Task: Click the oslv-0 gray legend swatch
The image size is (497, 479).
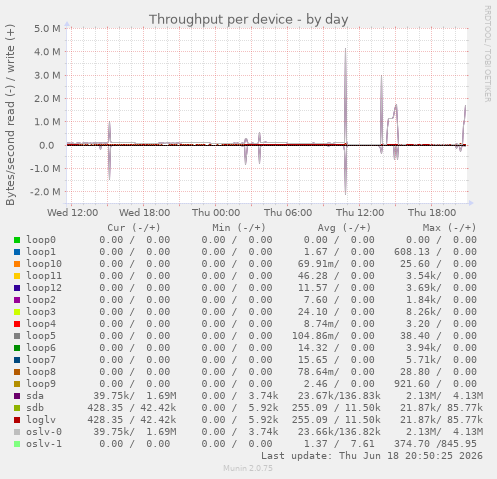Action: point(17,432)
